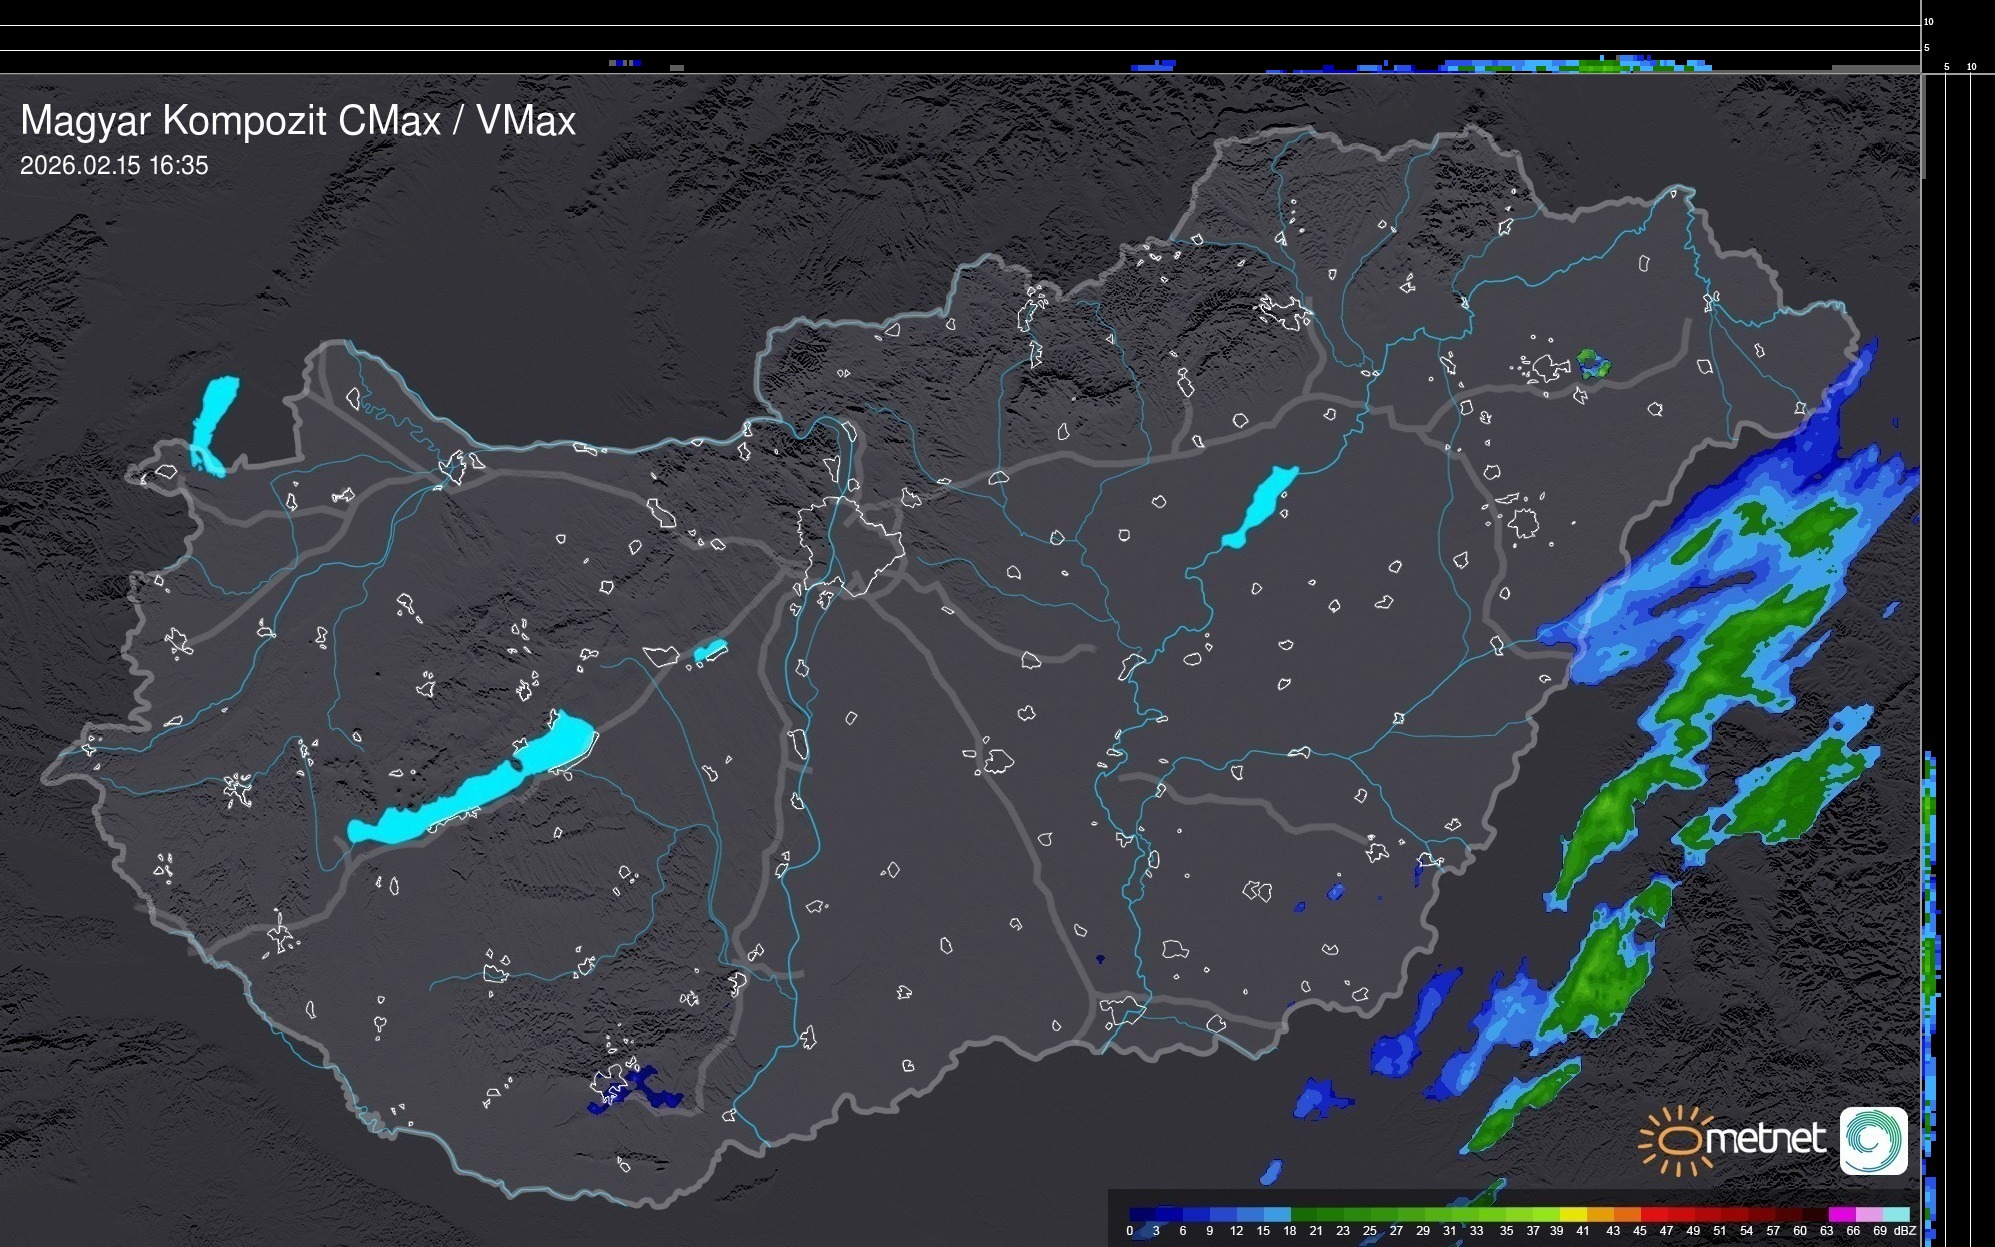Image resolution: width=1995 pixels, height=1247 pixels.
Task: Pick the dark blue 0 dBZ swatch
Action: pos(1143,1214)
